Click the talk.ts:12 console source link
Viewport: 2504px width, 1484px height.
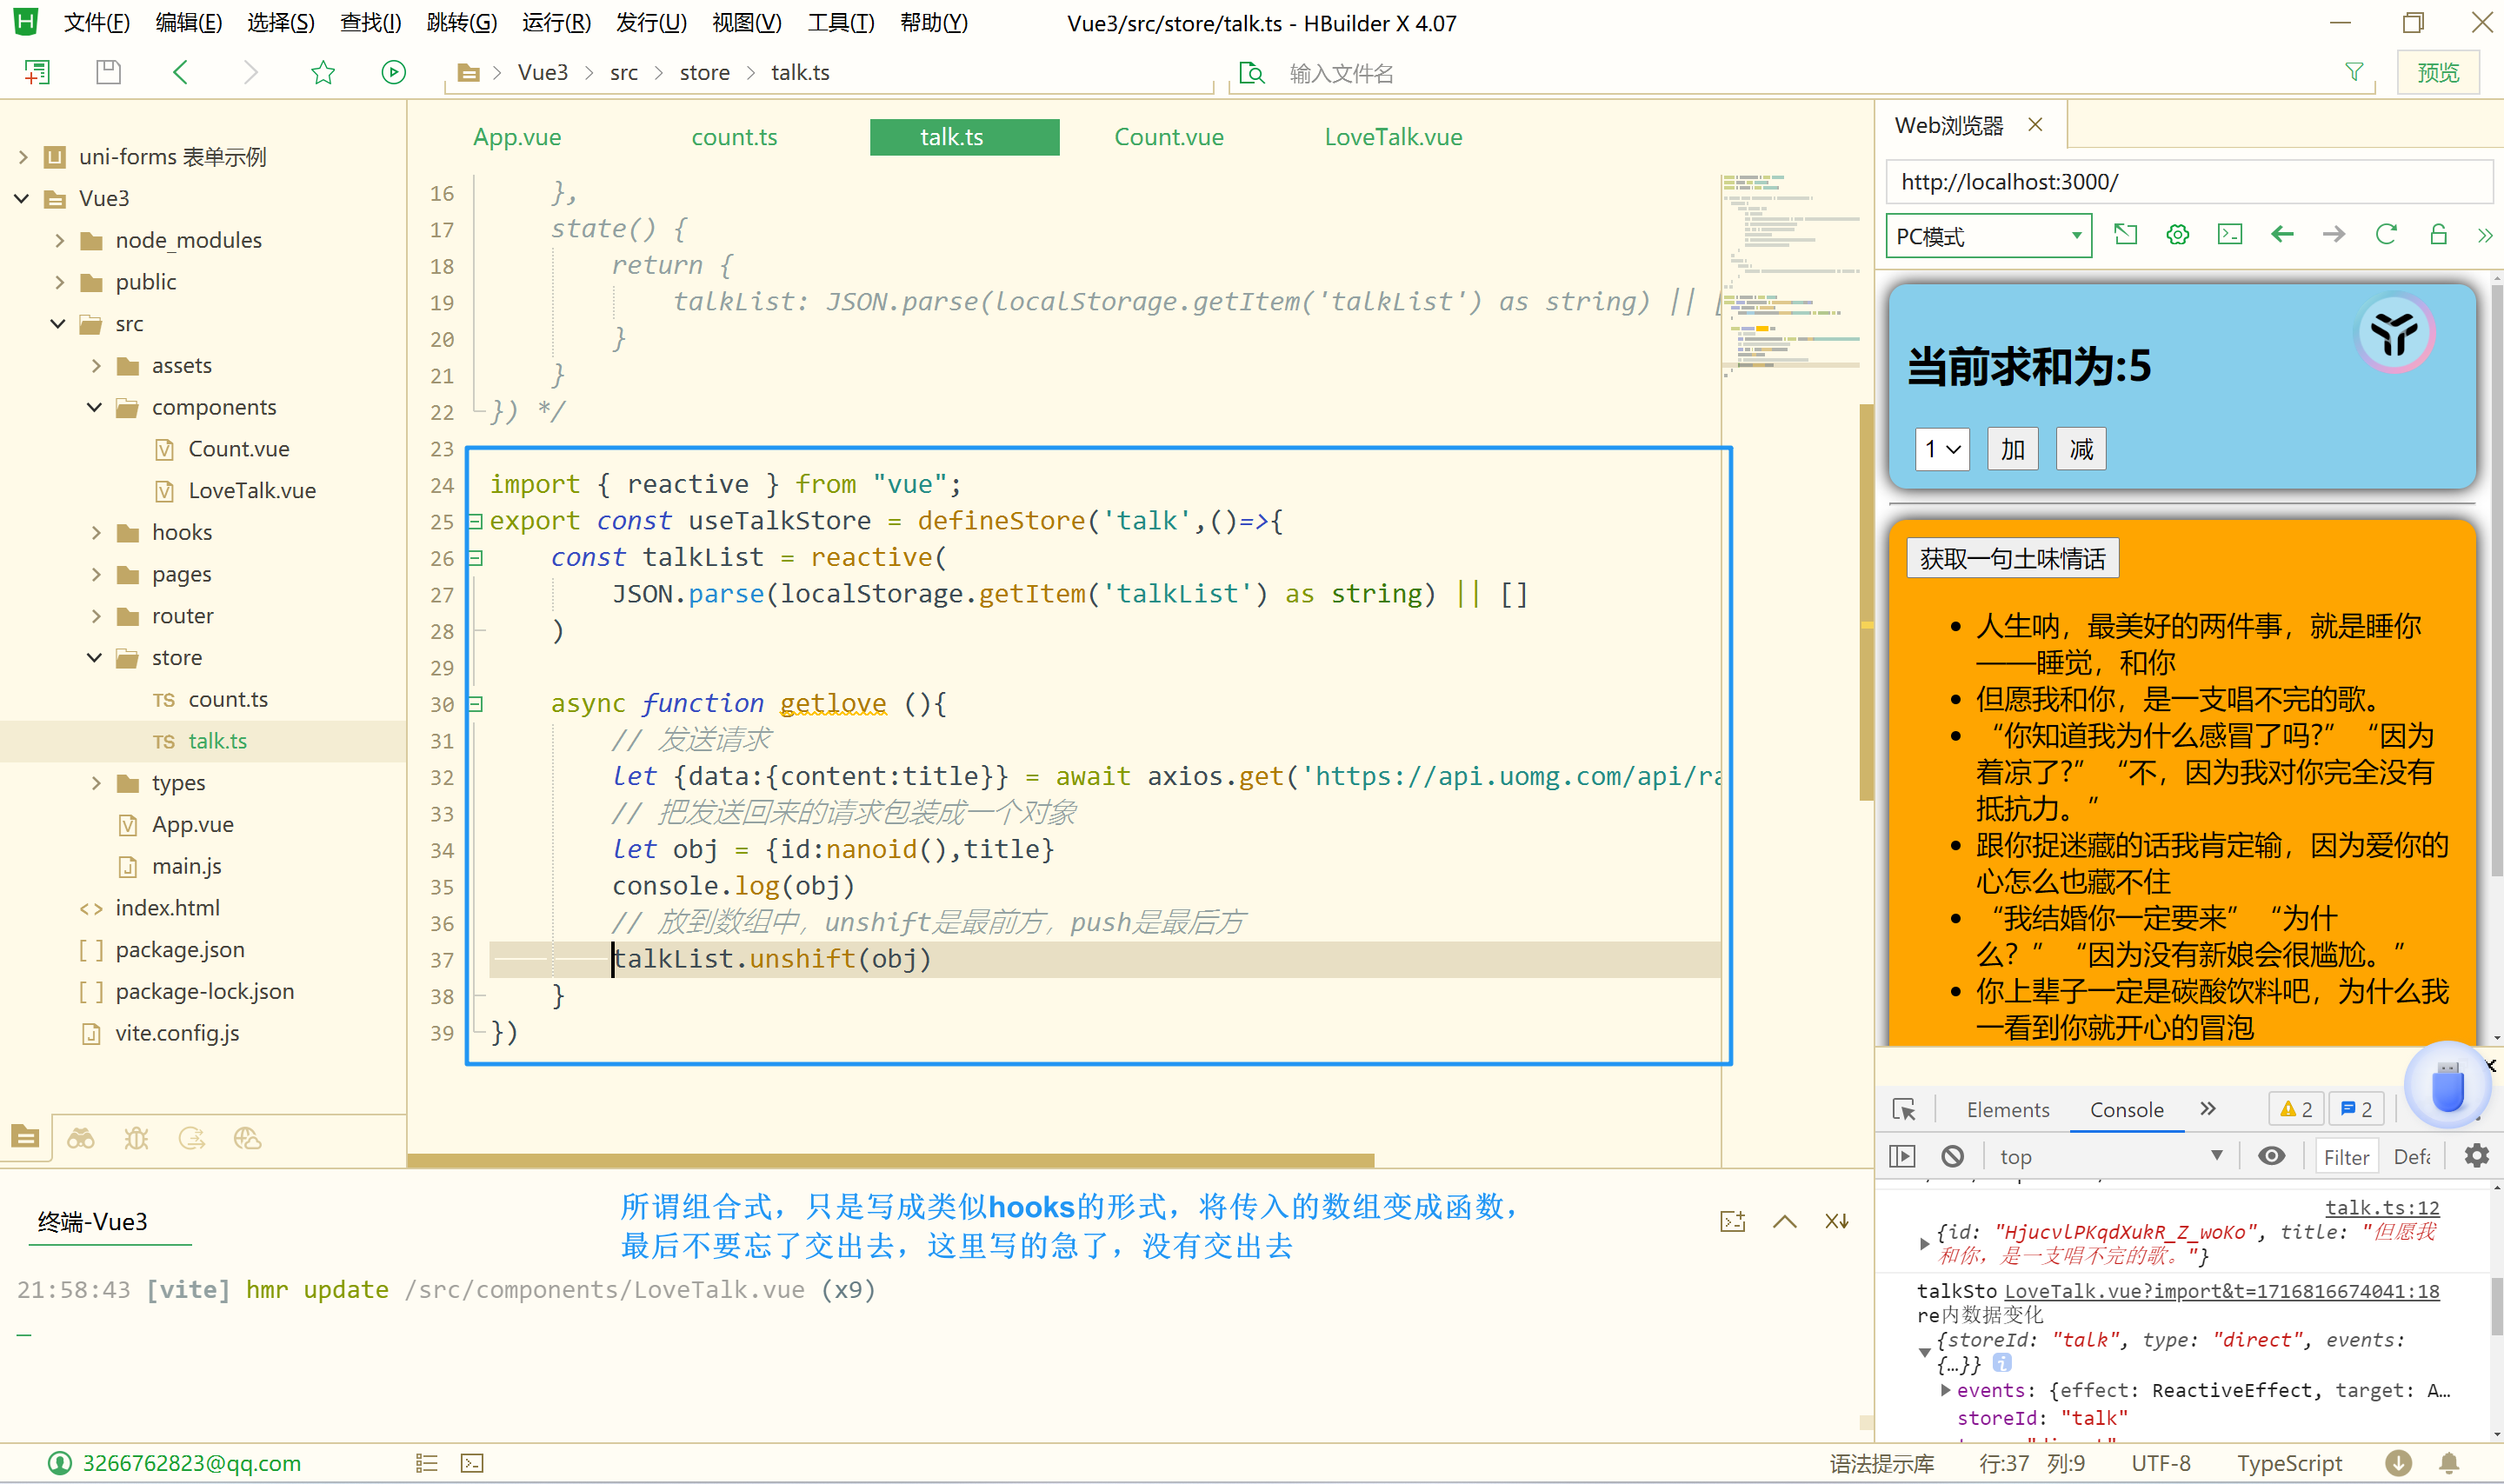[x=2381, y=1207]
